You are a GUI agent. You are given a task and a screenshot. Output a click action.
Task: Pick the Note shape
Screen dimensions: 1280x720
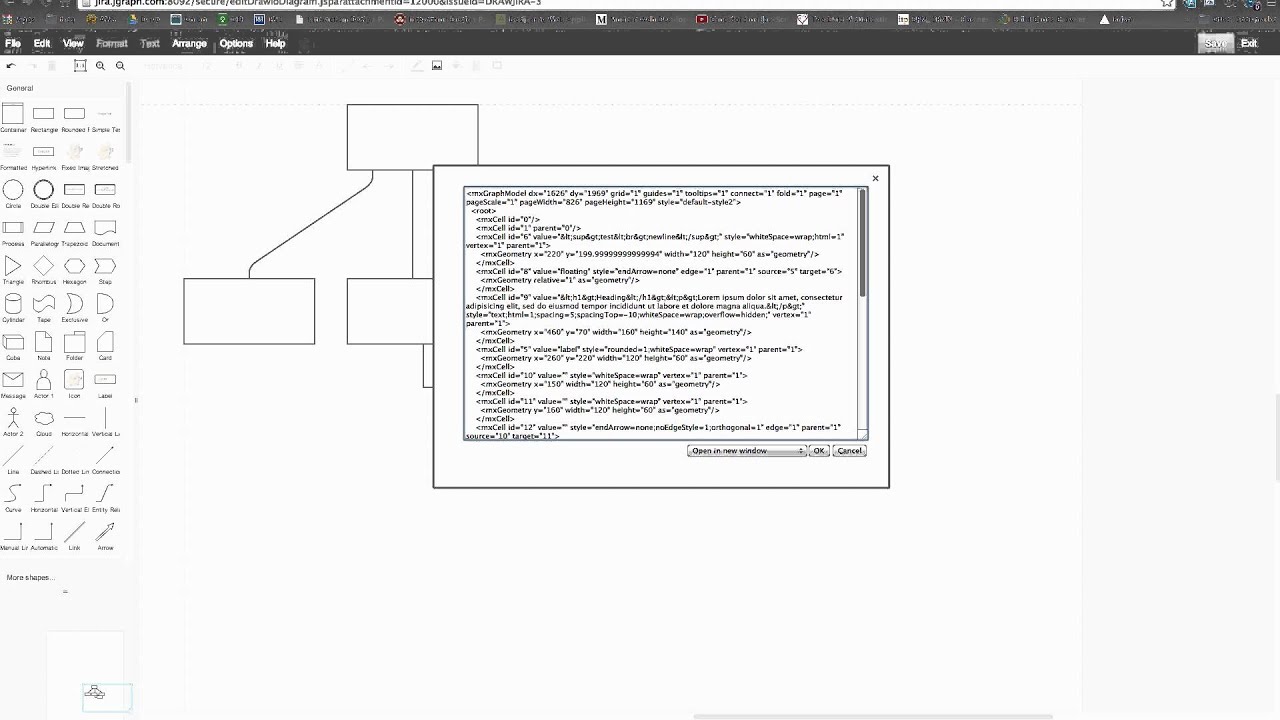point(43,342)
